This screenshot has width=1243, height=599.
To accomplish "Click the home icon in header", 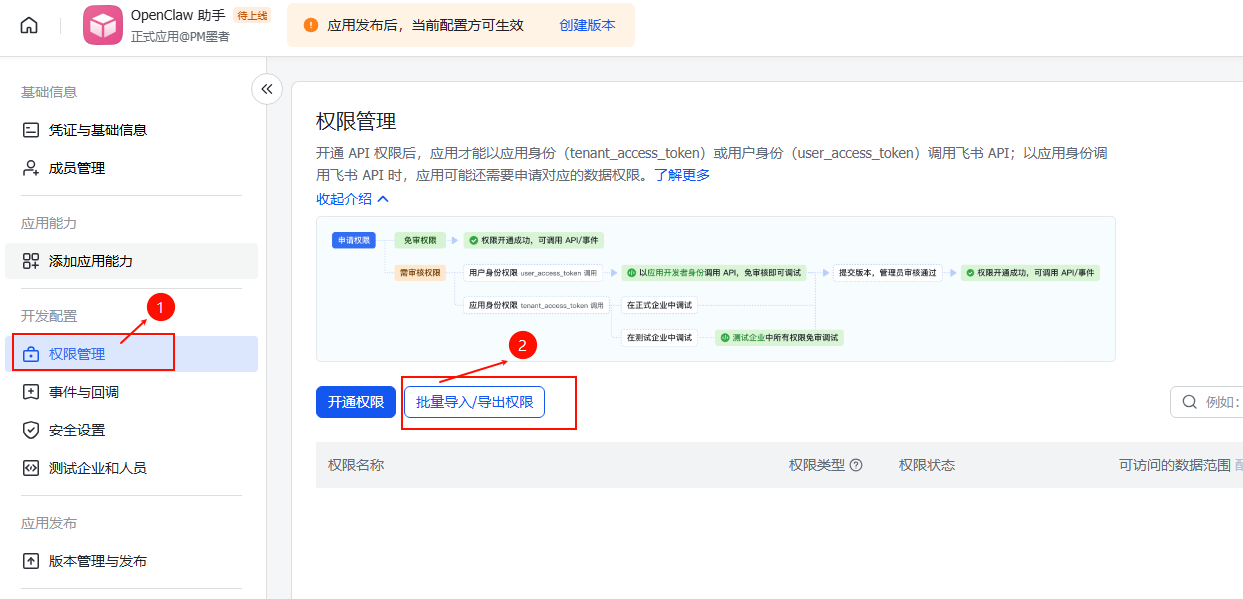I will pos(29,26).
